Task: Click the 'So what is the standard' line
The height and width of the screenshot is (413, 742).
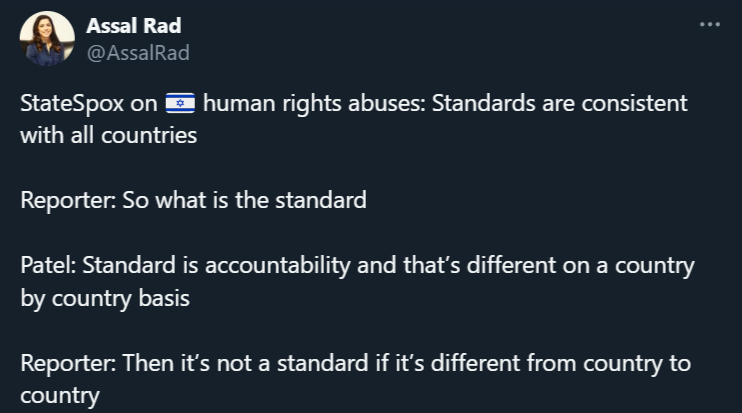Action: 245,200
